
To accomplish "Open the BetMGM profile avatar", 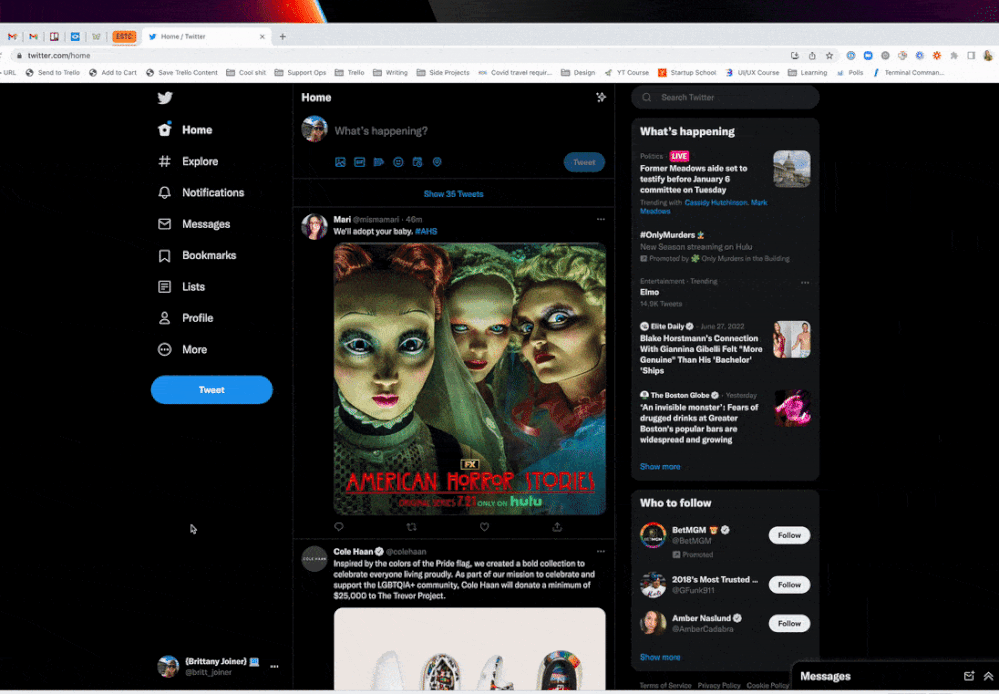I will tap(653, 535).
